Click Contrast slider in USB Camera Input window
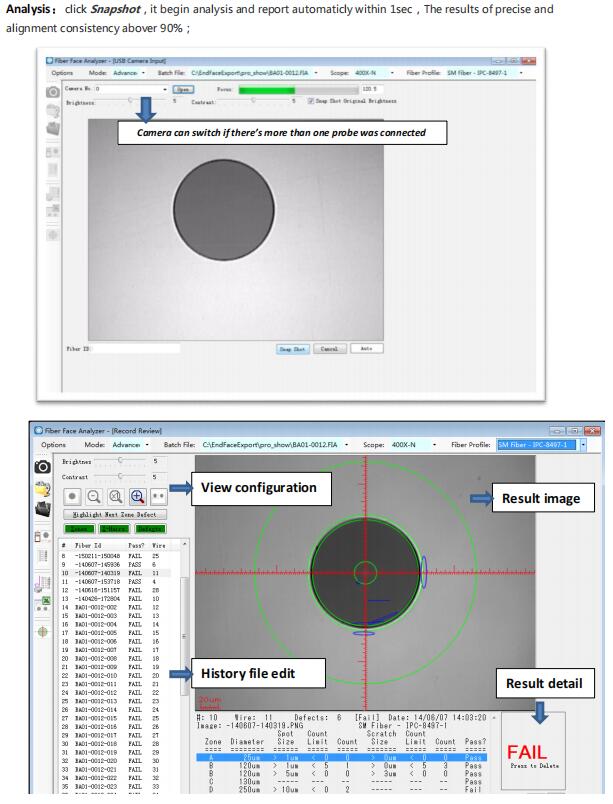 coord(255,102)
